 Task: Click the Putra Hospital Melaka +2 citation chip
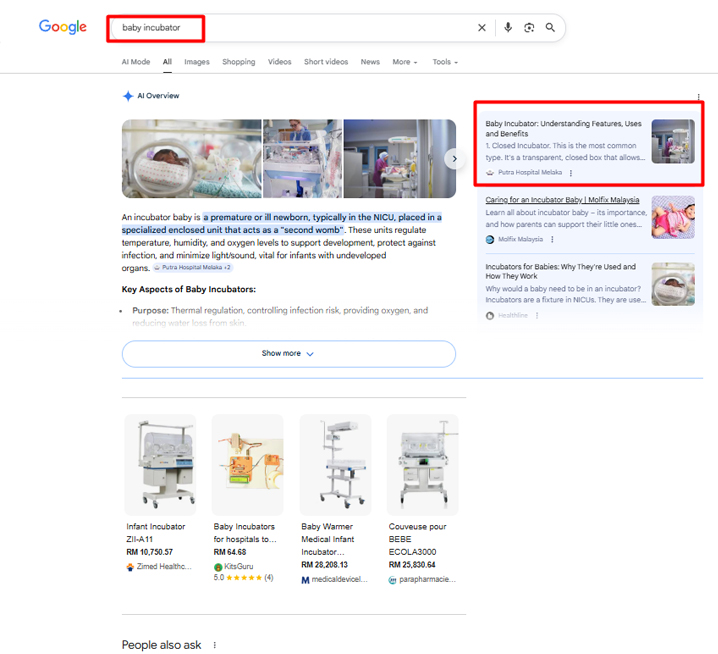click(x=192, y=267)
